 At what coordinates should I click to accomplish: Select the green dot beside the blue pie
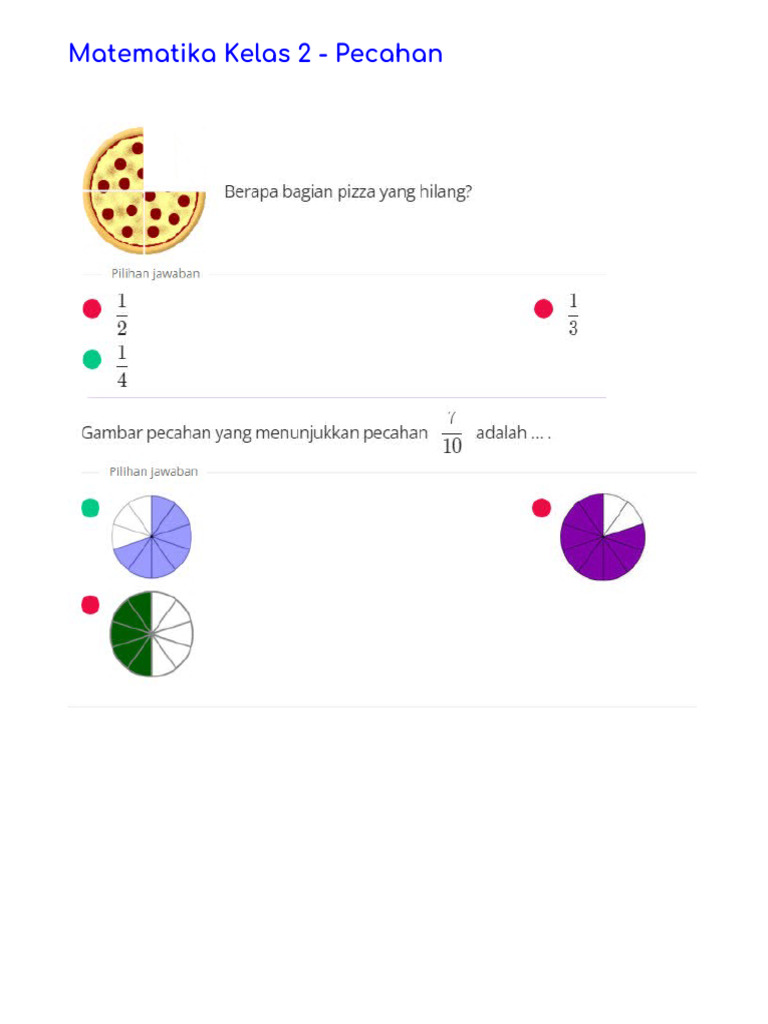pos(90,508)
